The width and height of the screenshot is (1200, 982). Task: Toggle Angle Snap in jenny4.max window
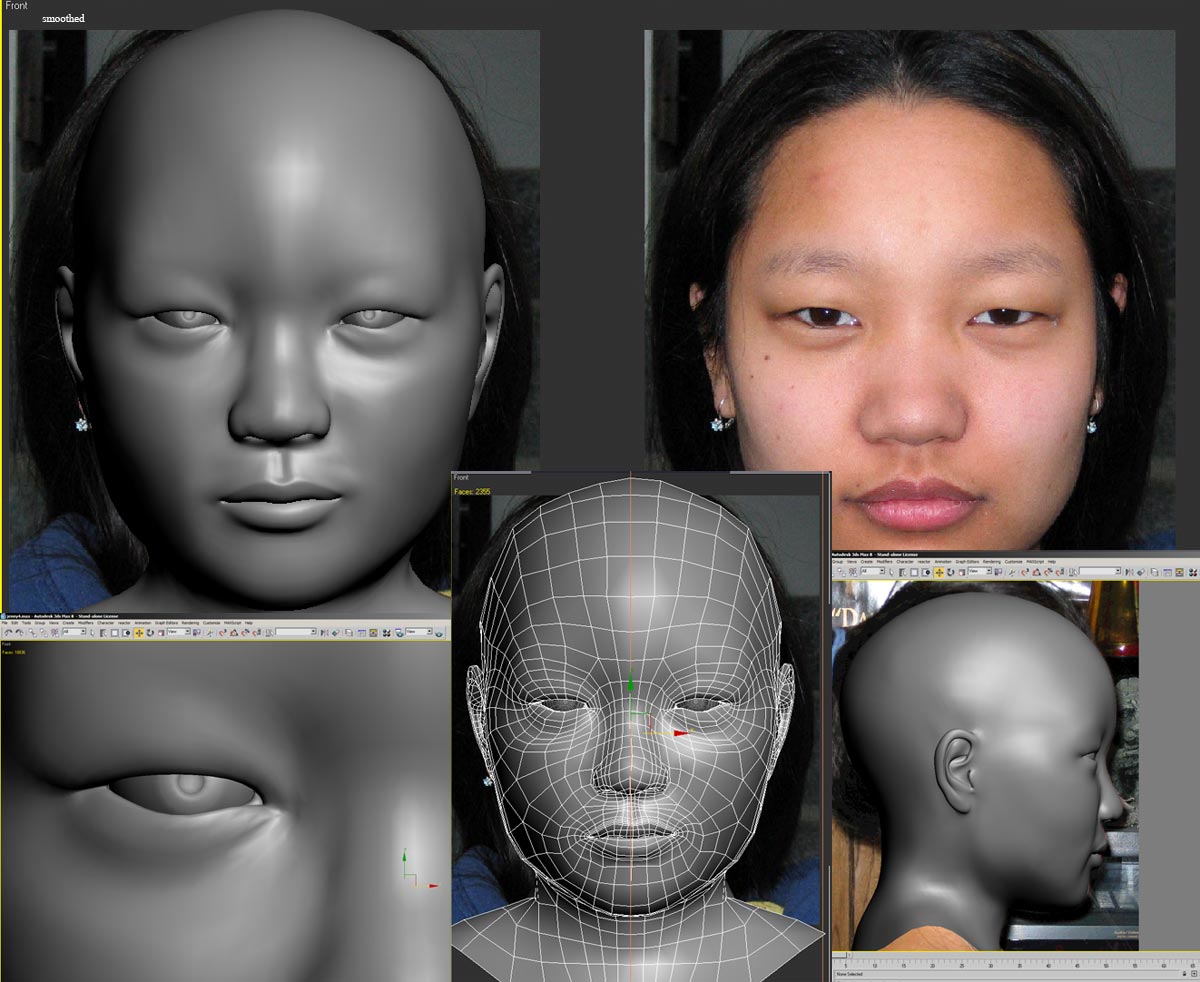(234, 633)
